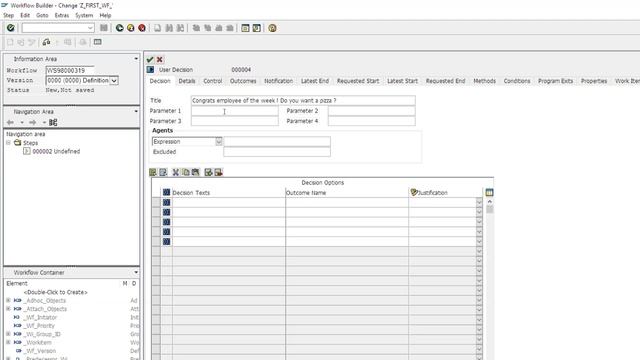This screenshot has width=640, height=360.
Task: Click the Outcome Name column header
Action: coord(347,193)
